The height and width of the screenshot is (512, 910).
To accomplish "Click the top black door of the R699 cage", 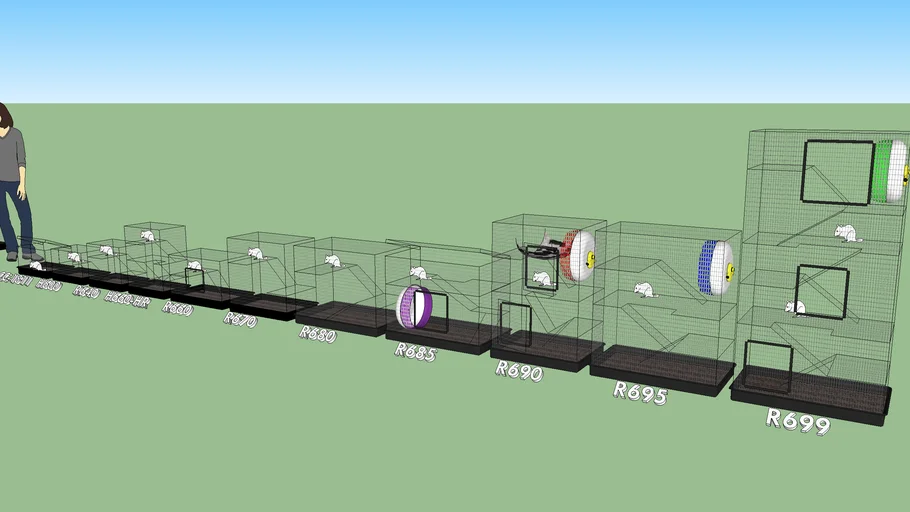I will 837,171.
